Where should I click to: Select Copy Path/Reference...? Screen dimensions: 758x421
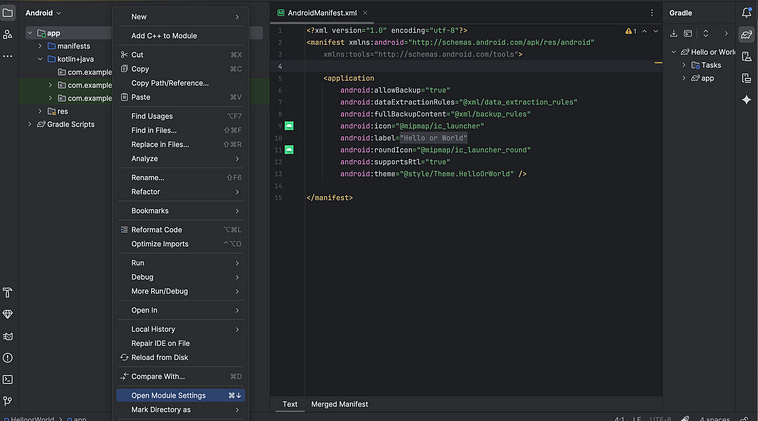point(180,83)
